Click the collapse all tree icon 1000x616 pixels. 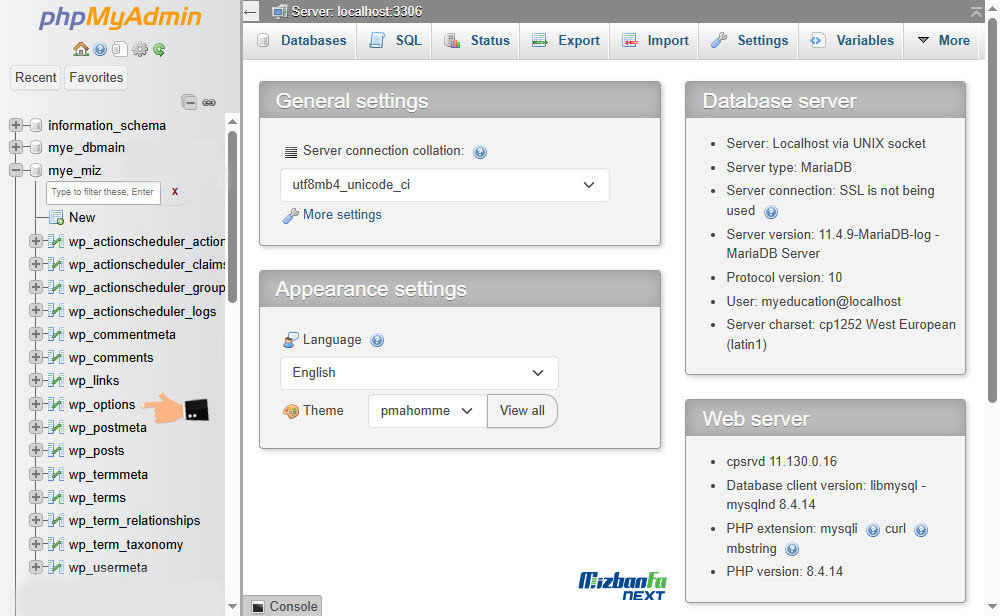coord(189,102)
